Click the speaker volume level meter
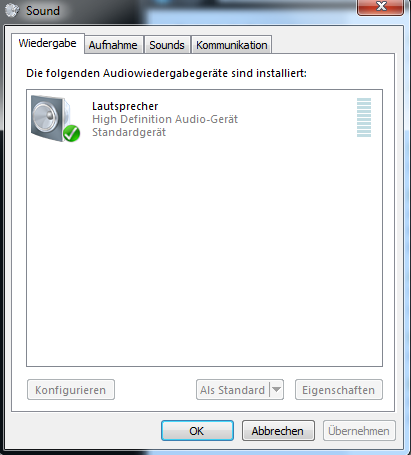 [x=364, y=117]
